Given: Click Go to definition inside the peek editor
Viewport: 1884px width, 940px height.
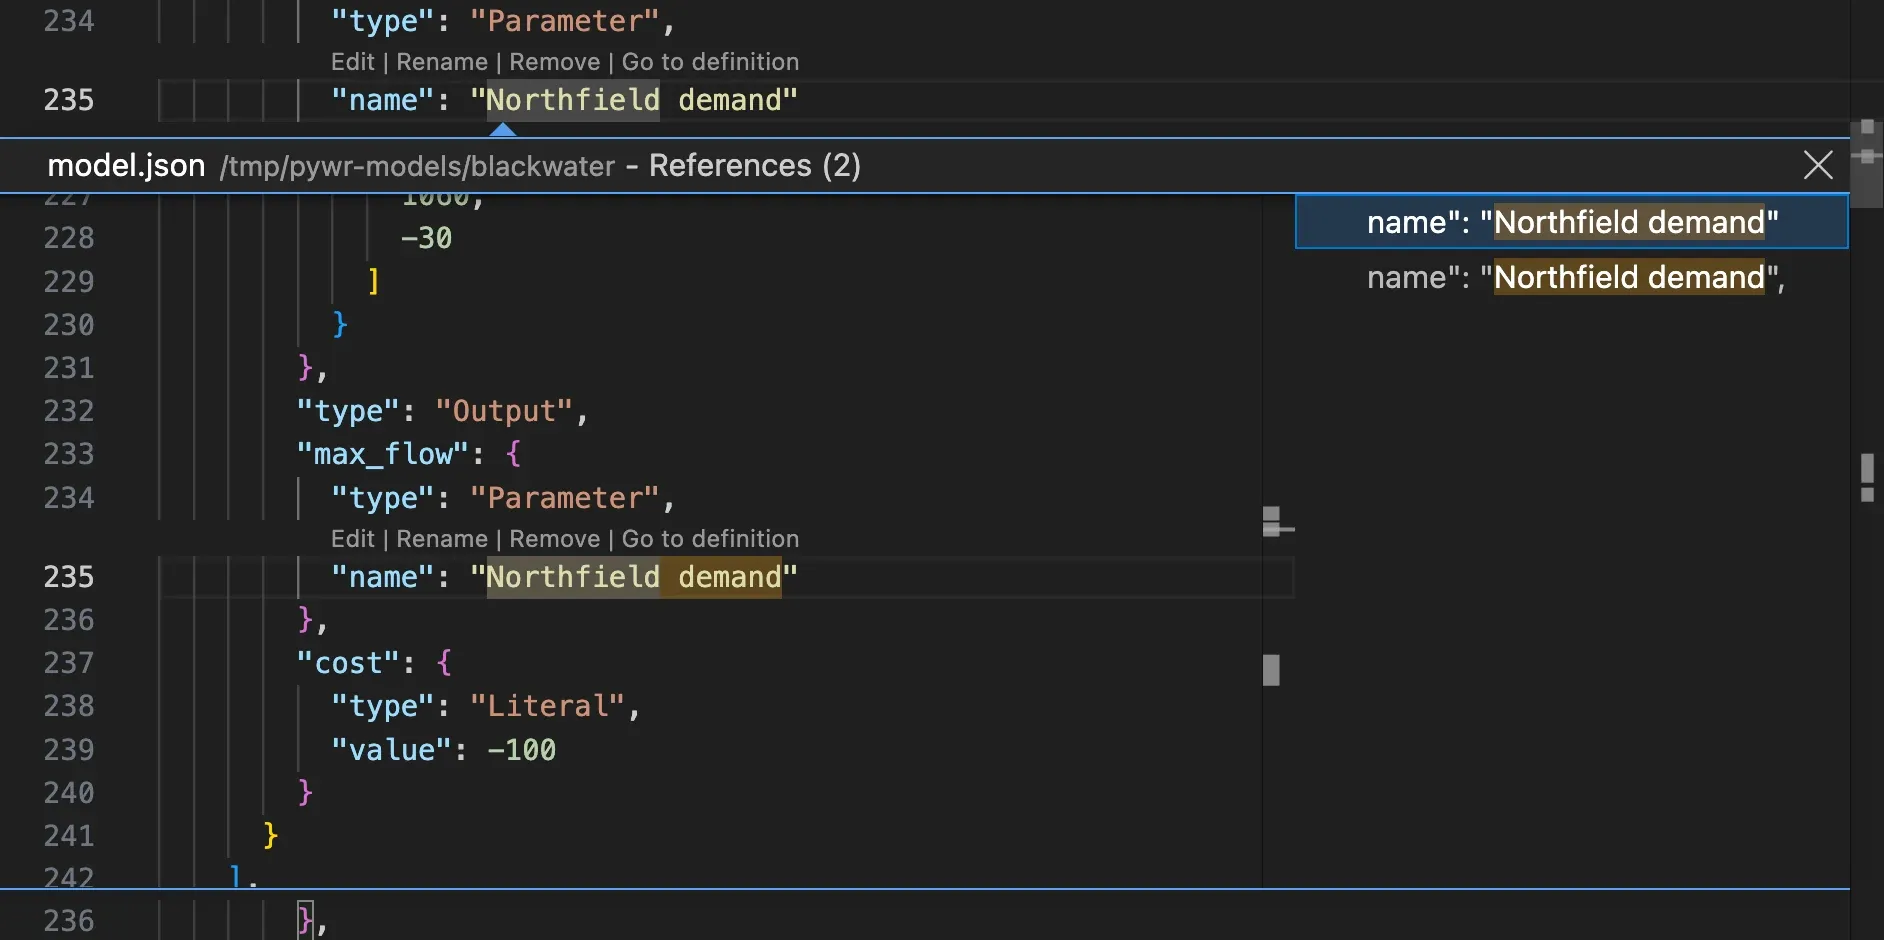Looking at the screenshot, I should pyautogui.click(x=710, y=539).
